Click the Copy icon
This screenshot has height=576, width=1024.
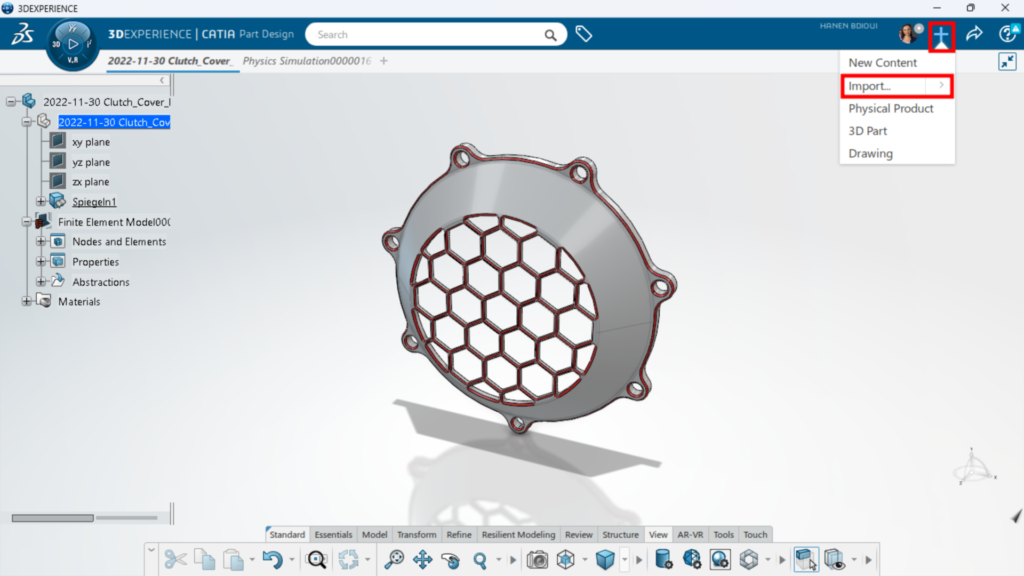coord(205,560)
